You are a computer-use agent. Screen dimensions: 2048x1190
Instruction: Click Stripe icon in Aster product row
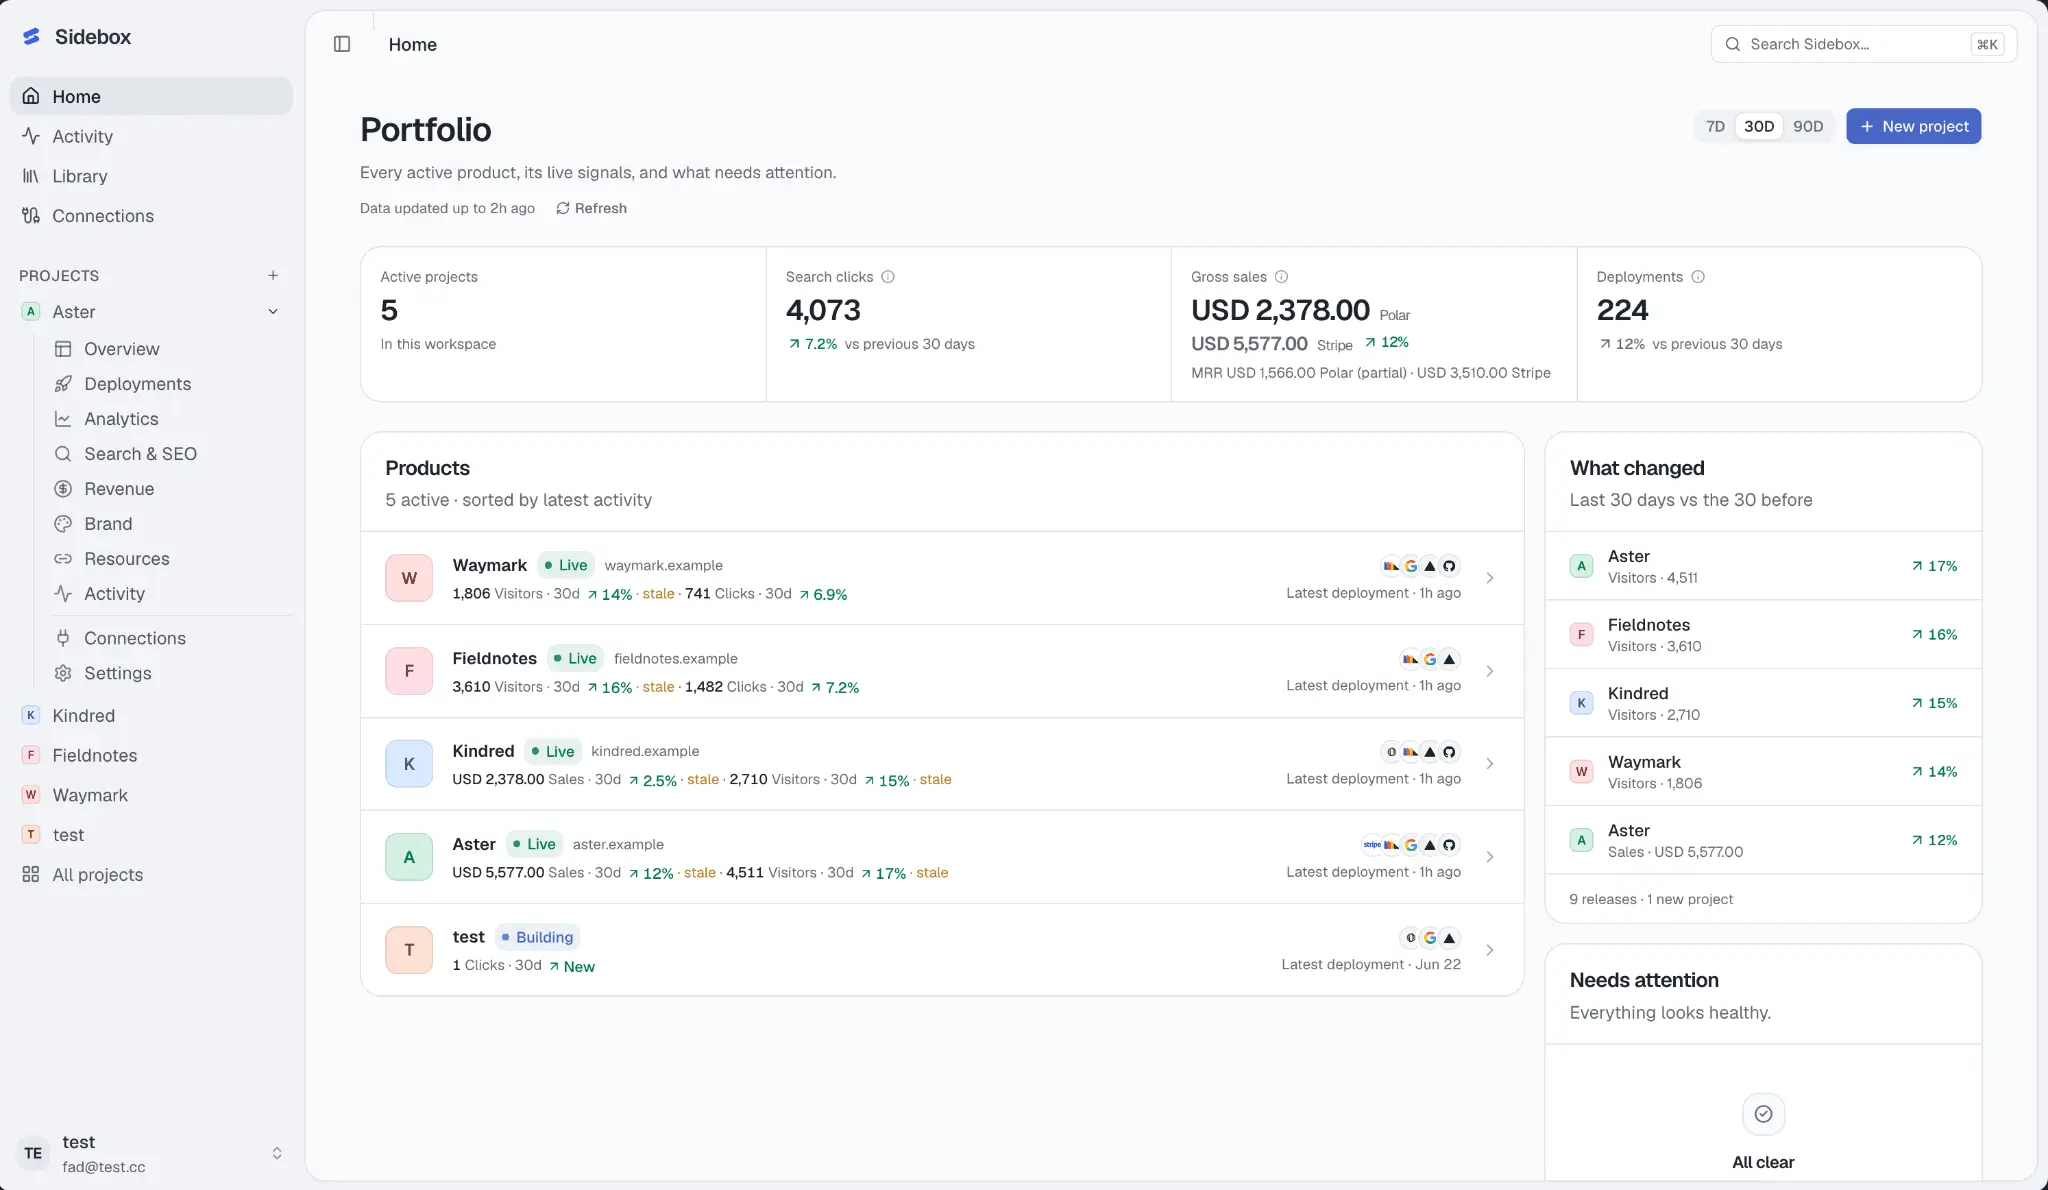coord(1372,845)
